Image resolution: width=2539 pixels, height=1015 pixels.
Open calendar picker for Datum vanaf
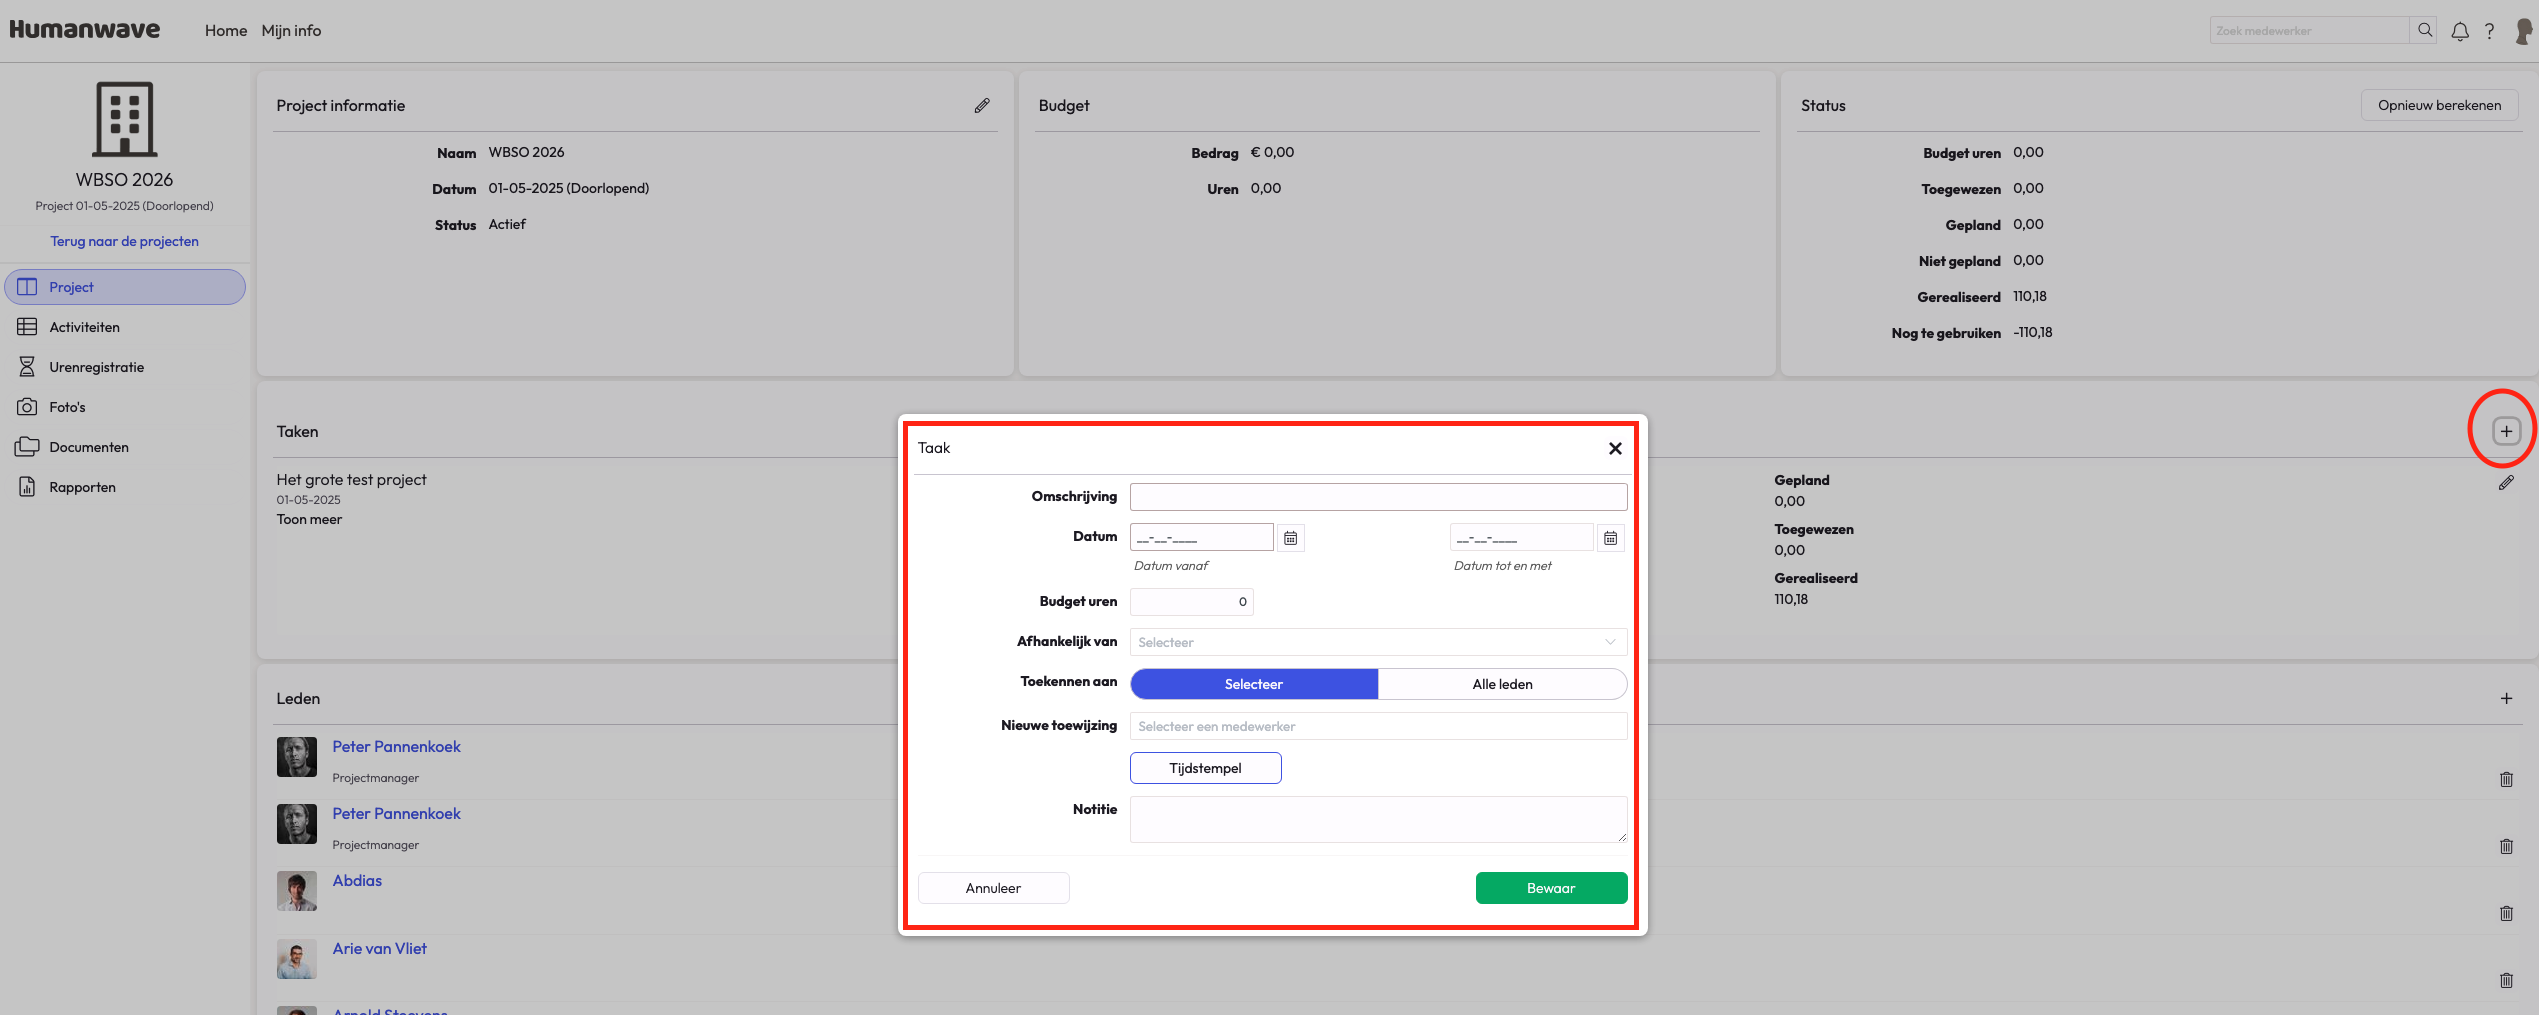(1291, 538)
